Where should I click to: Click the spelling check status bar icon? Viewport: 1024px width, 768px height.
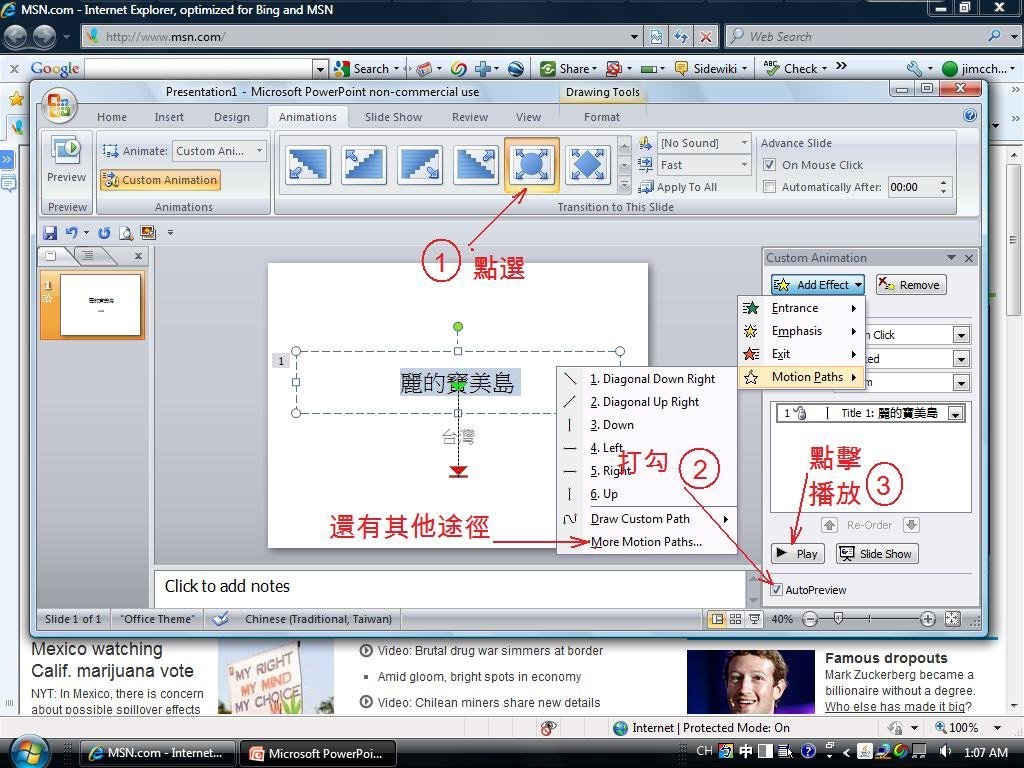(220, 618)
